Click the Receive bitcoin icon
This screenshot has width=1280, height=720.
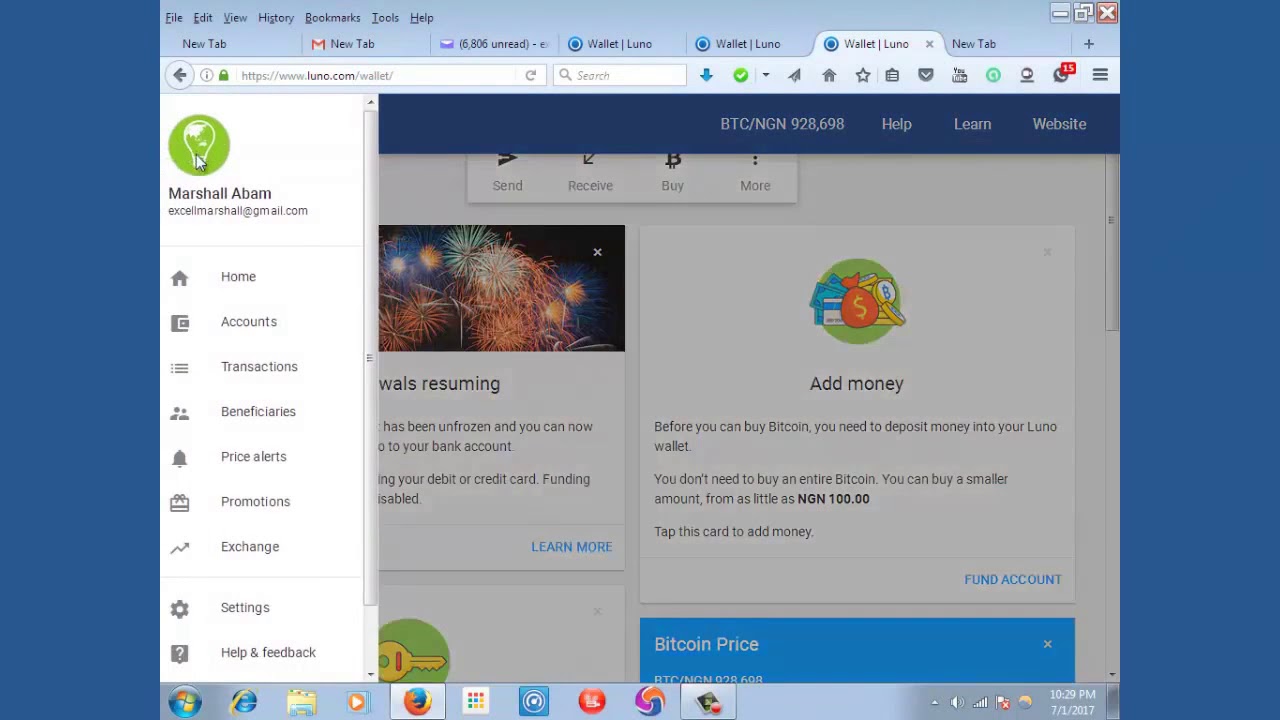pyautogui.click(x=590, y=160)
